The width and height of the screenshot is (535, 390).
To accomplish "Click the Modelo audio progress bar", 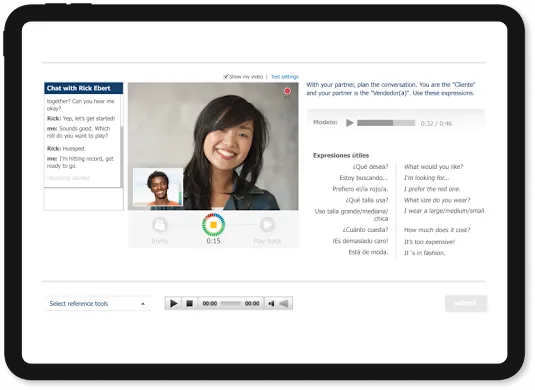I will click(386, 123).
